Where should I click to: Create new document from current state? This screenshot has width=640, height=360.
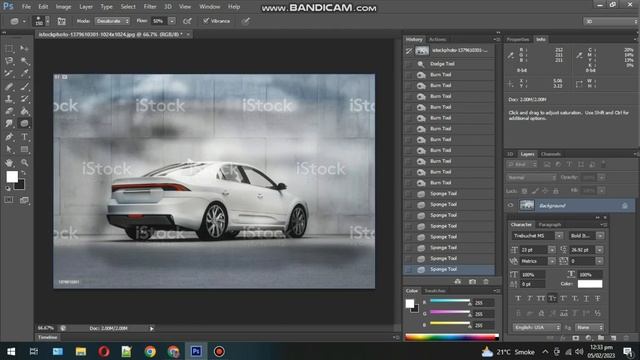click(458, 282)
